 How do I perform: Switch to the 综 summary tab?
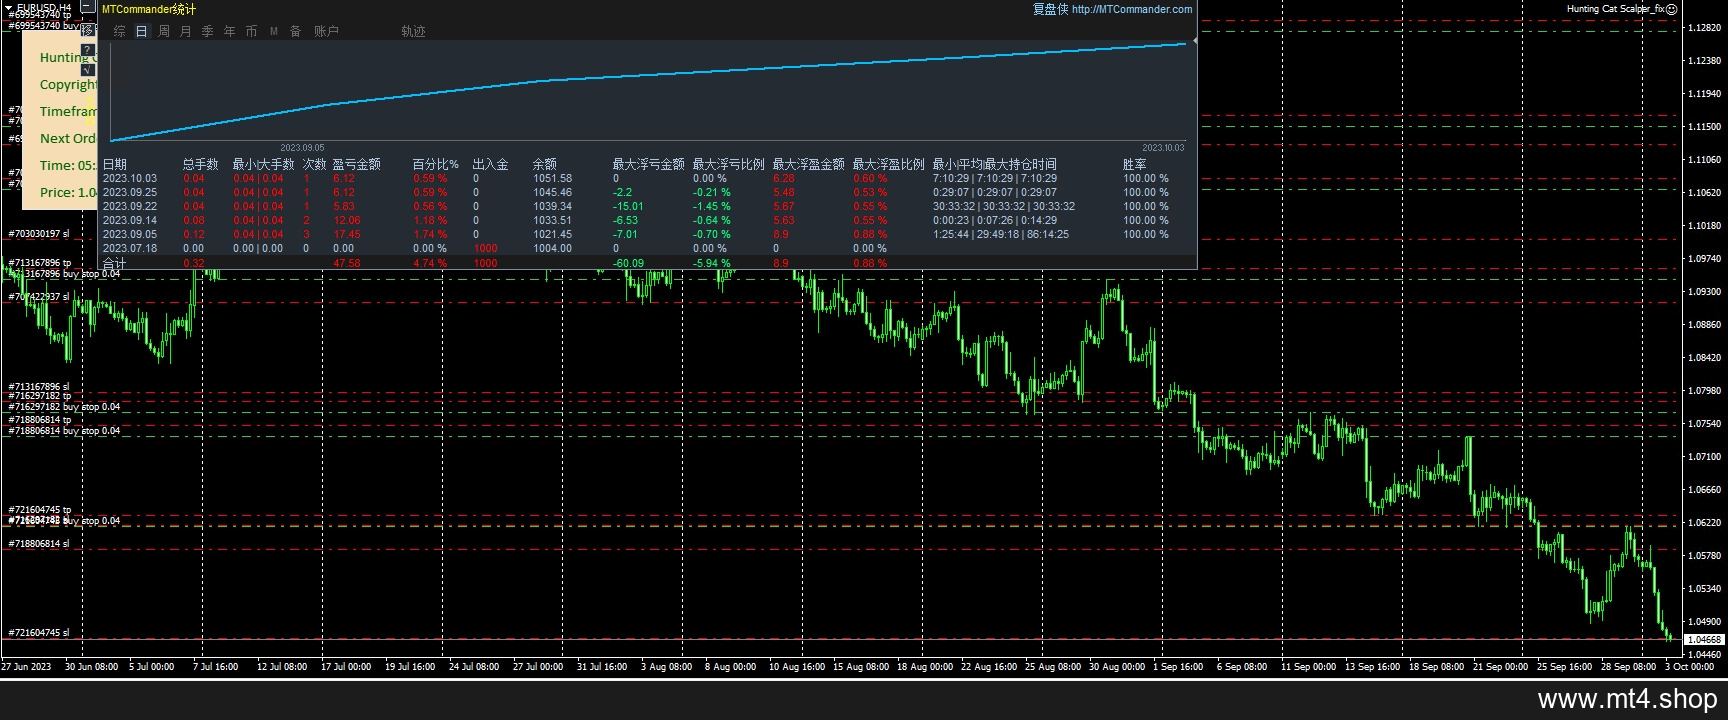click(x=119, y=31)
